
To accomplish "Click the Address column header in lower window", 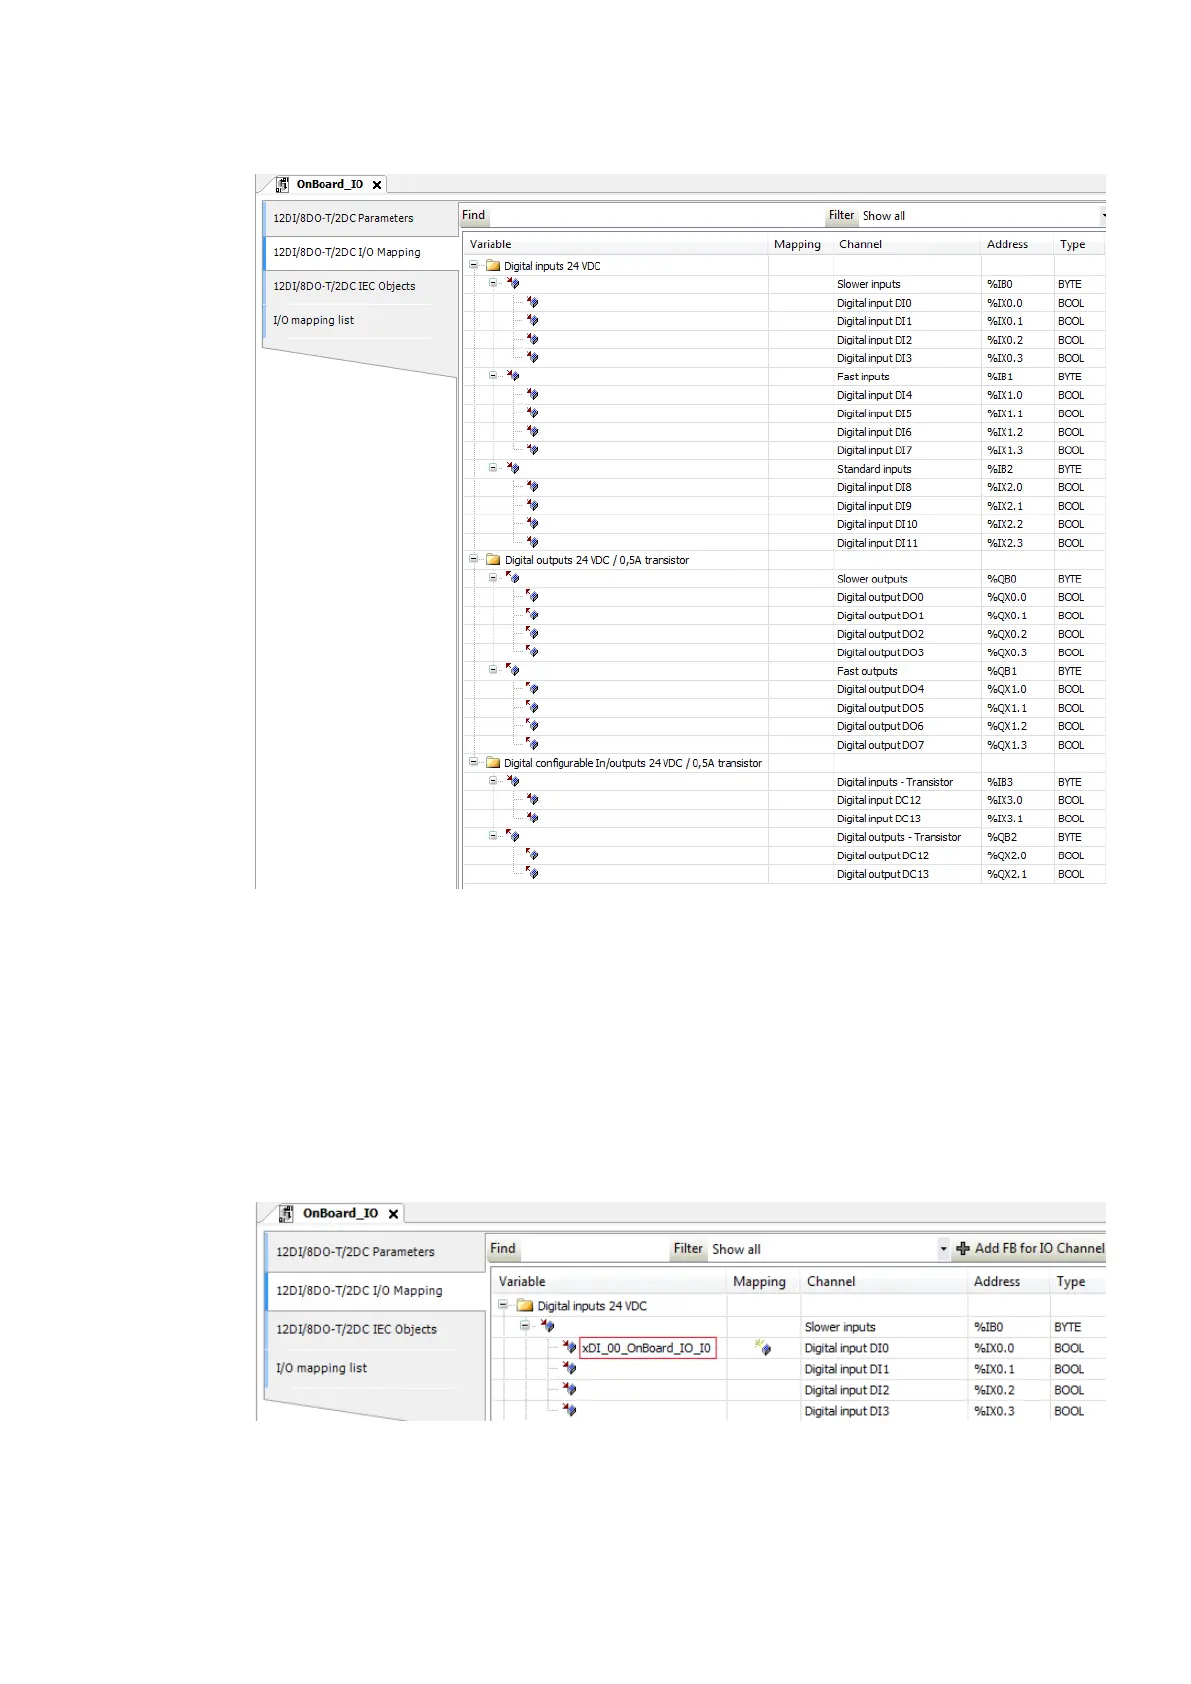I will click(x=997, y=1281).
